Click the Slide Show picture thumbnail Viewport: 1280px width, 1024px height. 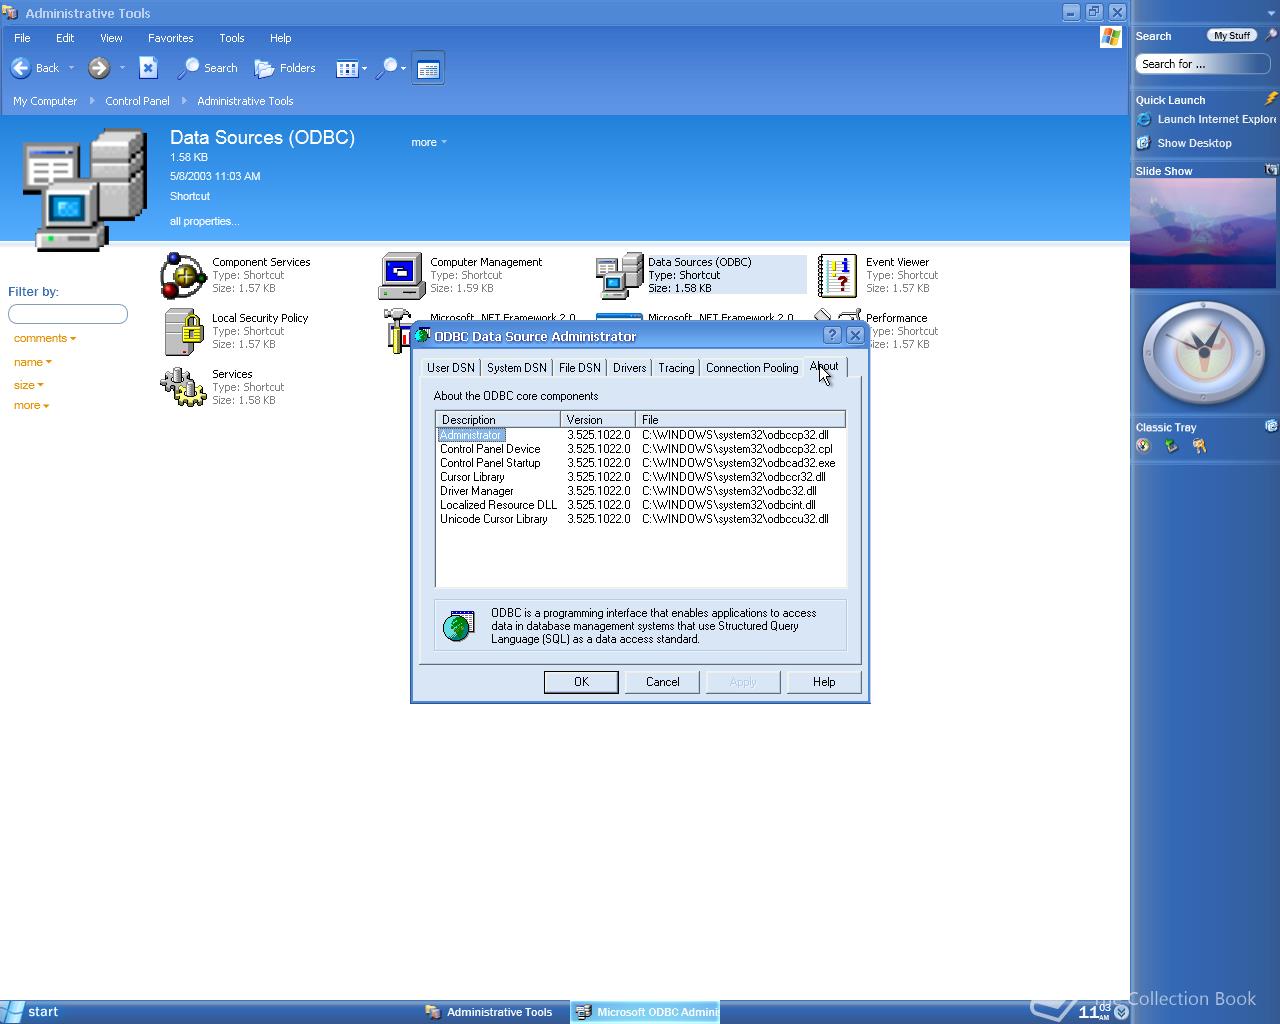click(1203, 234)
